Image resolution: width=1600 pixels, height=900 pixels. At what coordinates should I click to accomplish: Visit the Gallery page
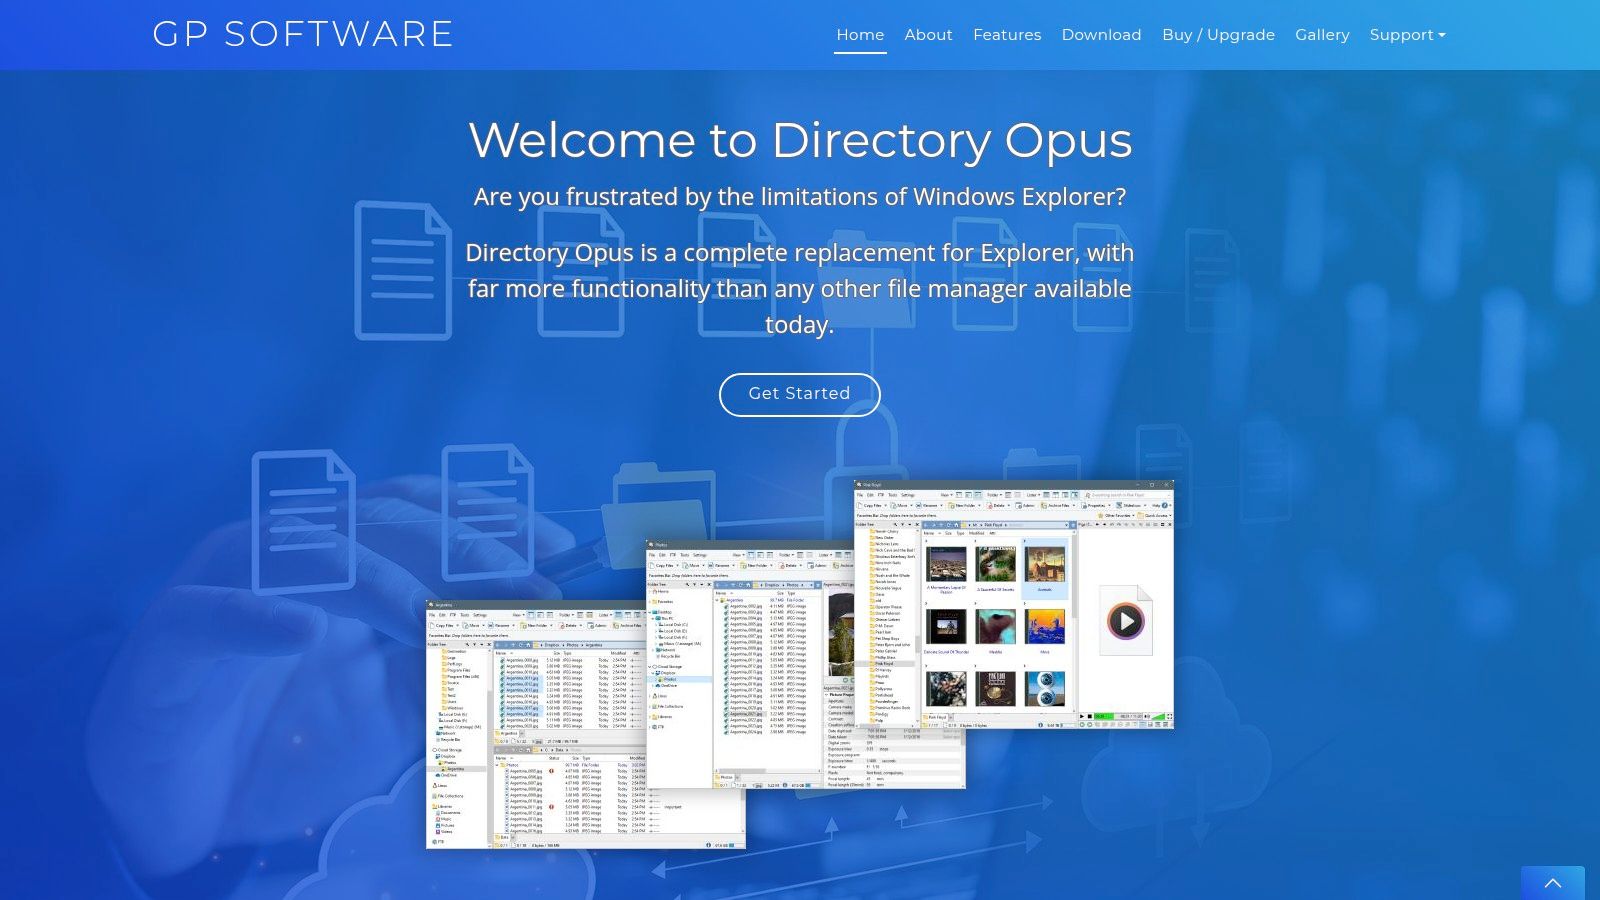click(x=1322, y=35)
